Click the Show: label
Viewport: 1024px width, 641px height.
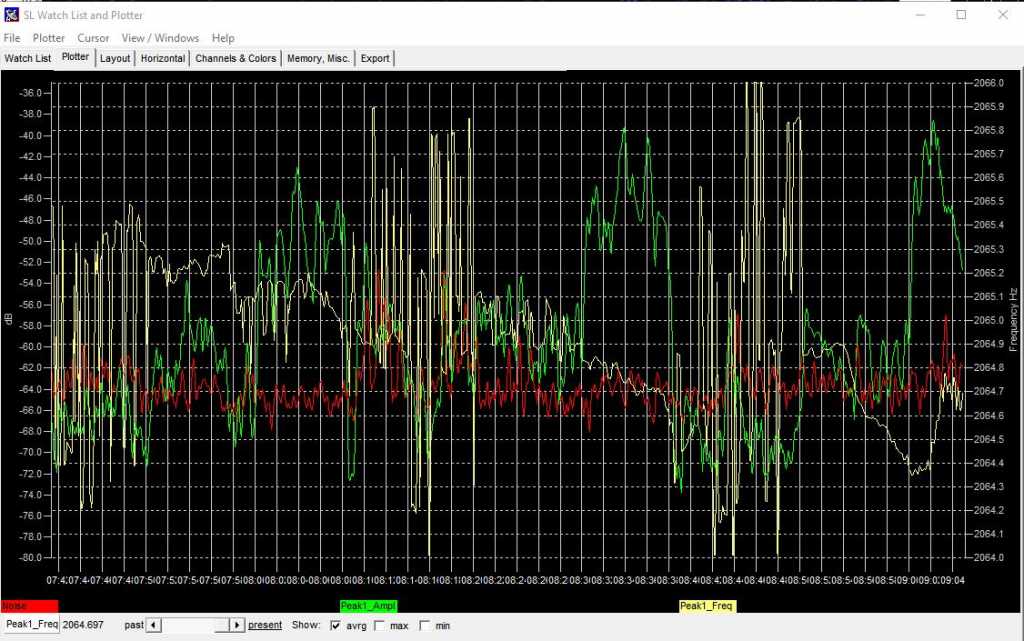tap(306, 625)
